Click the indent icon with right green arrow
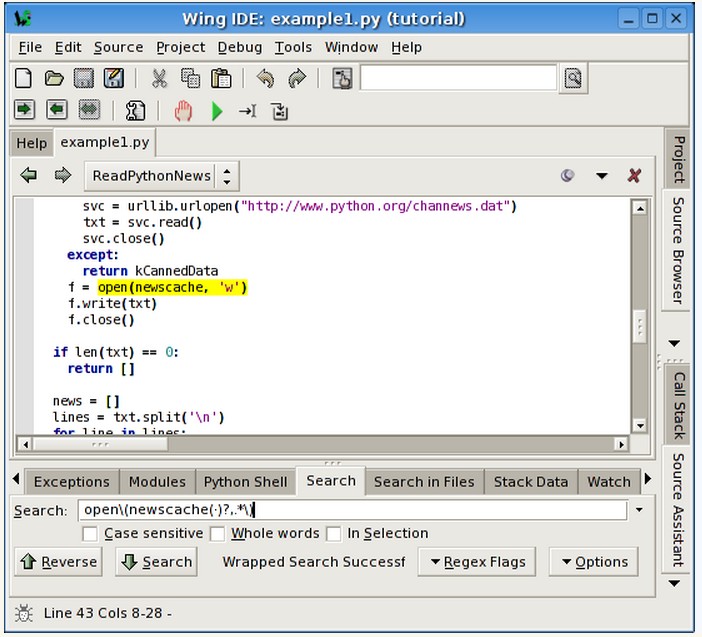 [x=24, y=110]
